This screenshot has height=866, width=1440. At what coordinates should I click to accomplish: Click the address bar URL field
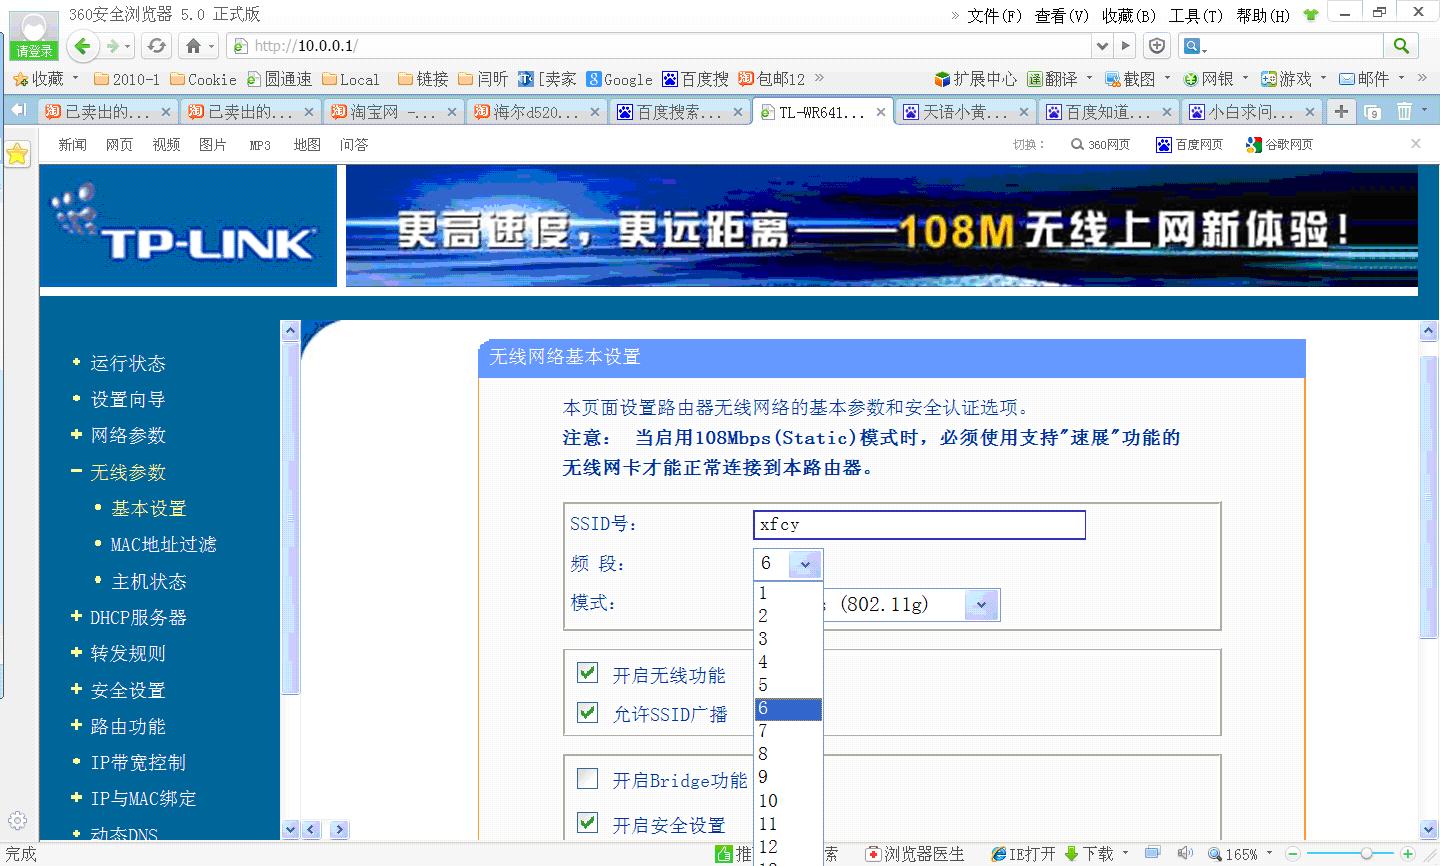click(x=660, y=46)
